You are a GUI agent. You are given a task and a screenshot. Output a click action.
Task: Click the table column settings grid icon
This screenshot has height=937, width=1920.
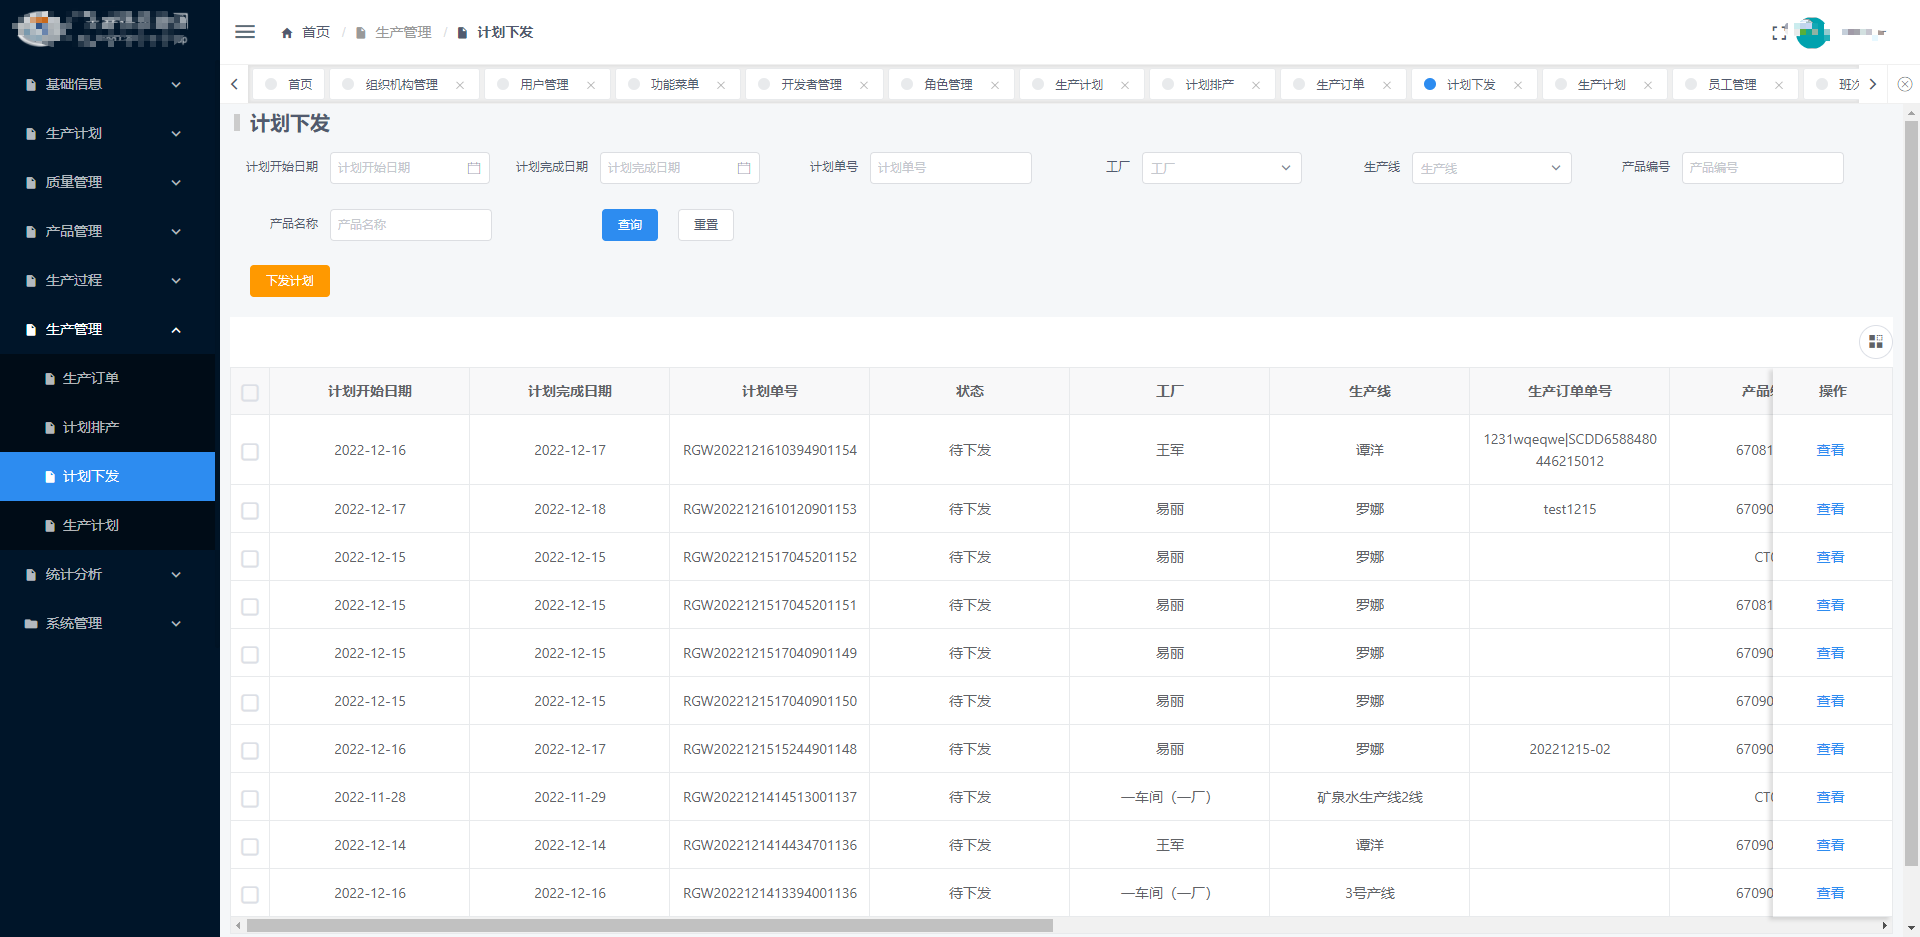(x=1875, y=342)
